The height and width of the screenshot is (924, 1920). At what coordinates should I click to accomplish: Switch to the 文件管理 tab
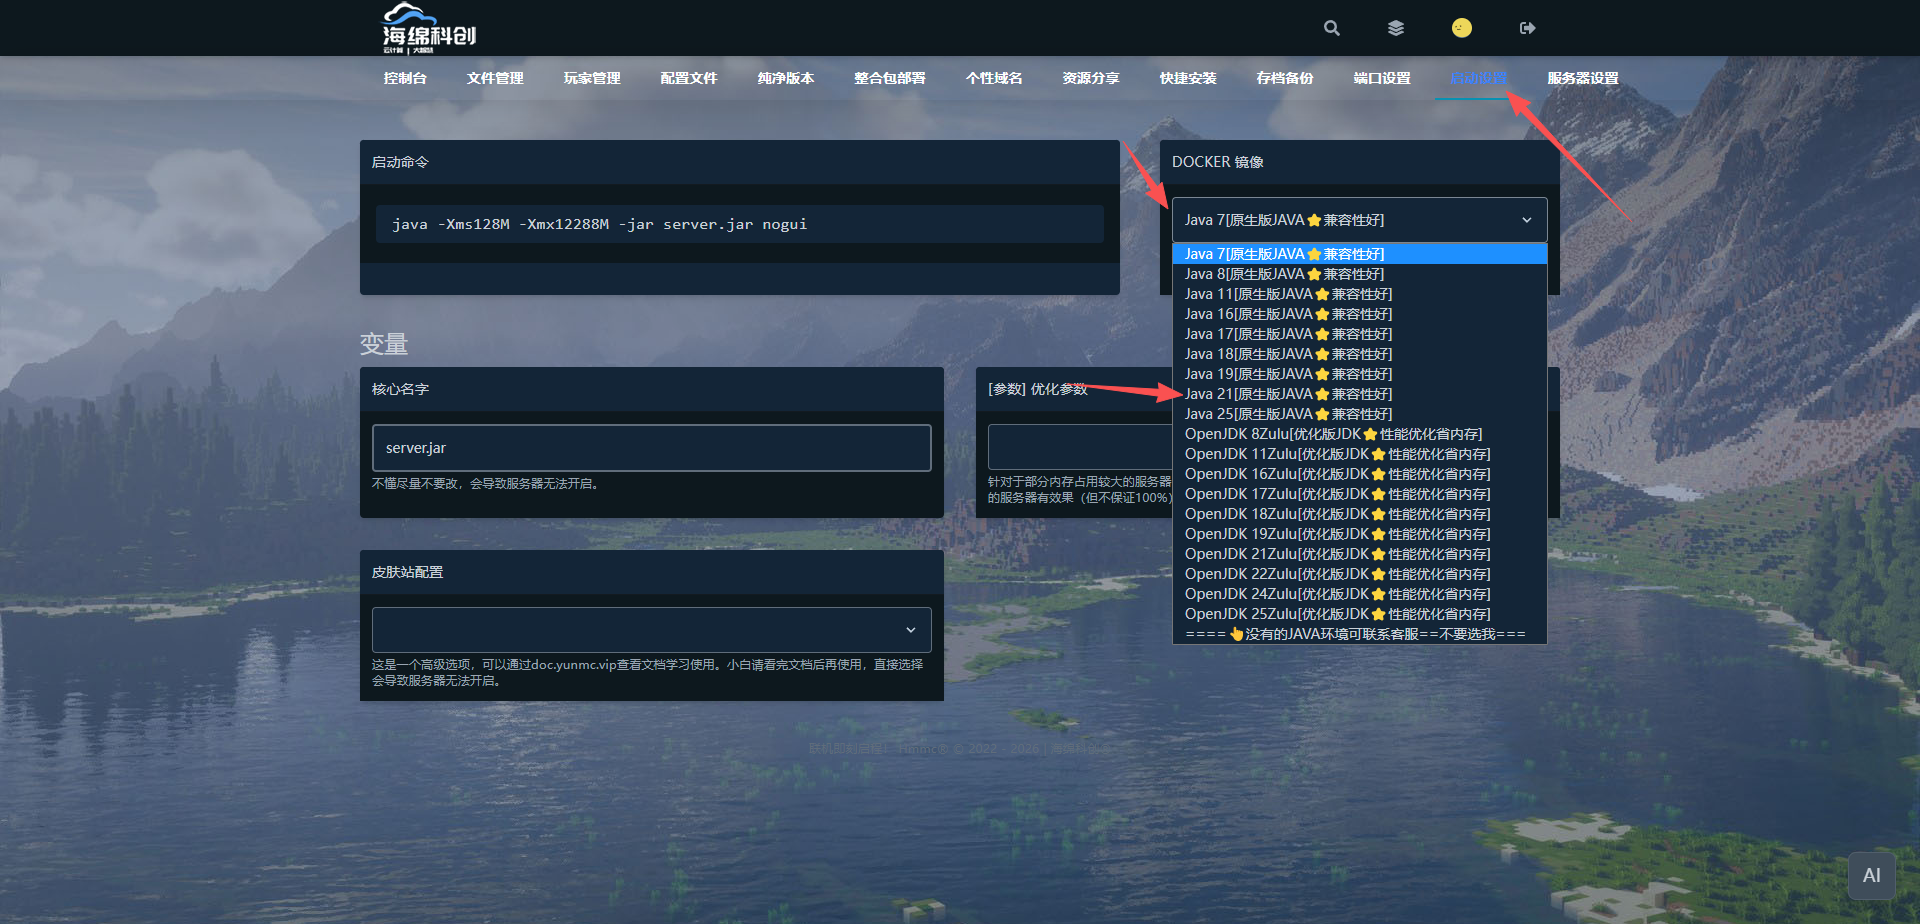(x=495, y=78)
